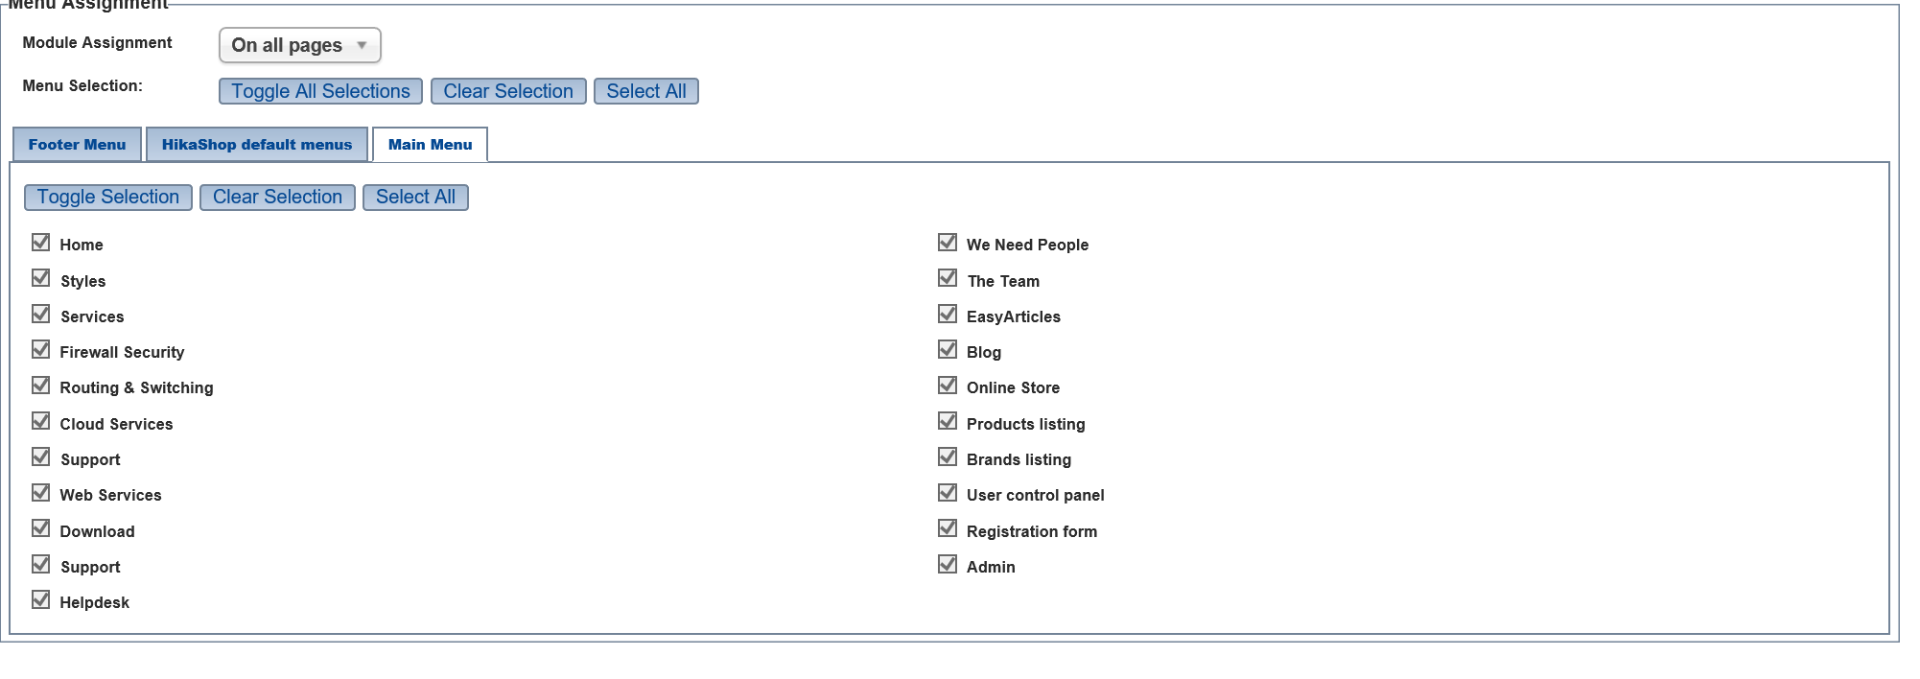Open the HikaShop default menus tab
This screenshot has height=679, width=1920.
[257, 144]
